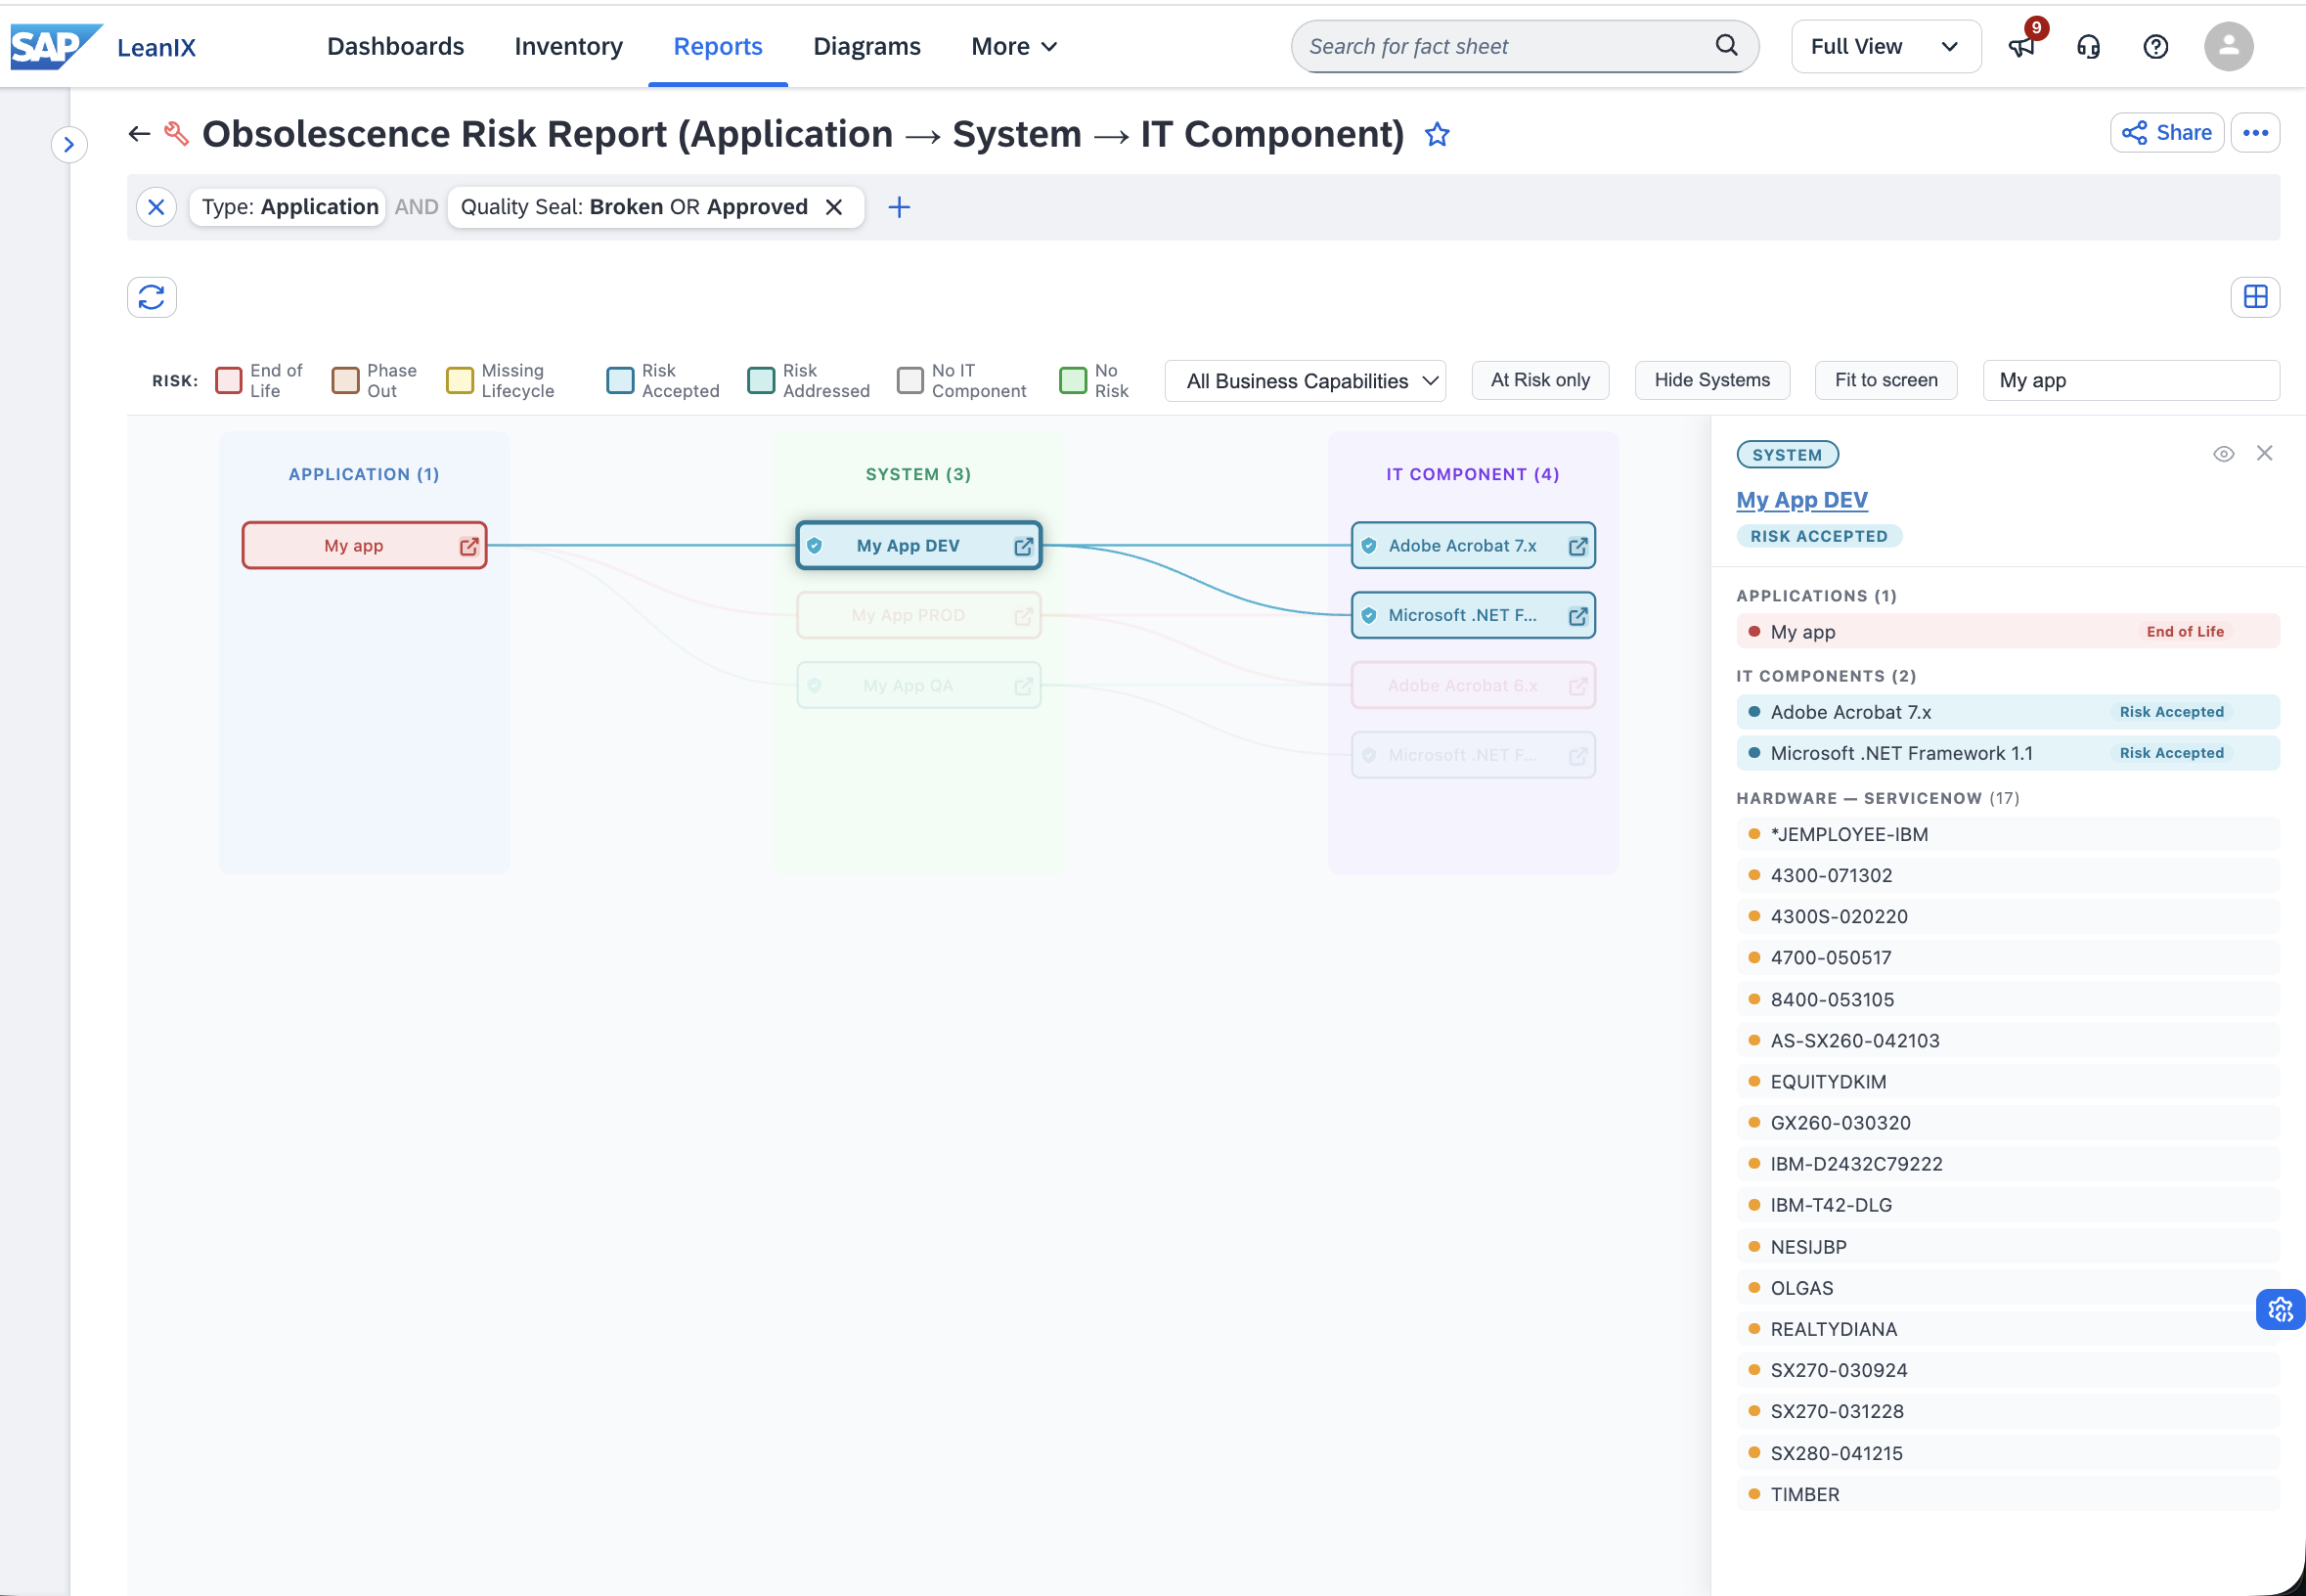The height and width of the screenshot is (1596, 2306).
Task: Open the support headset icon
Action: [2088, 46]
